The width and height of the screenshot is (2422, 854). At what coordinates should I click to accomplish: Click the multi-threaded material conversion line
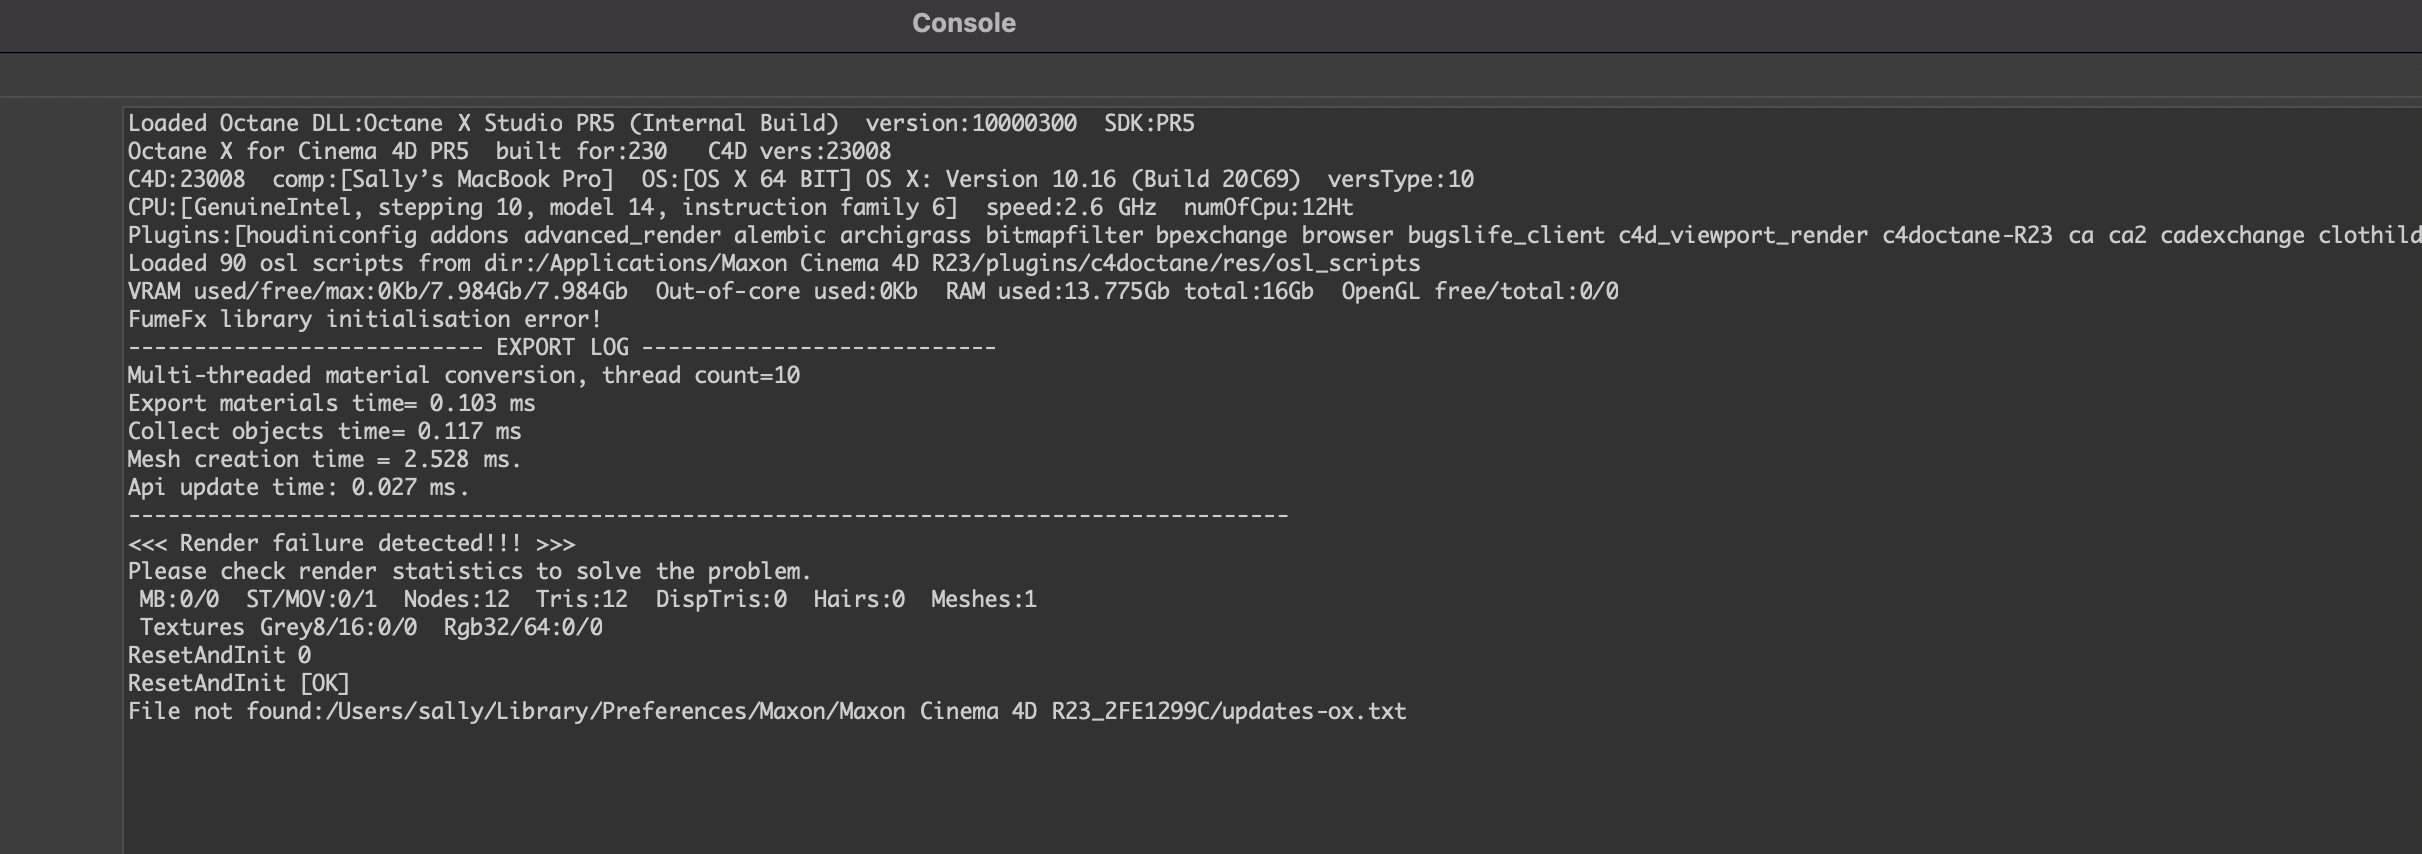click(463, 375)
